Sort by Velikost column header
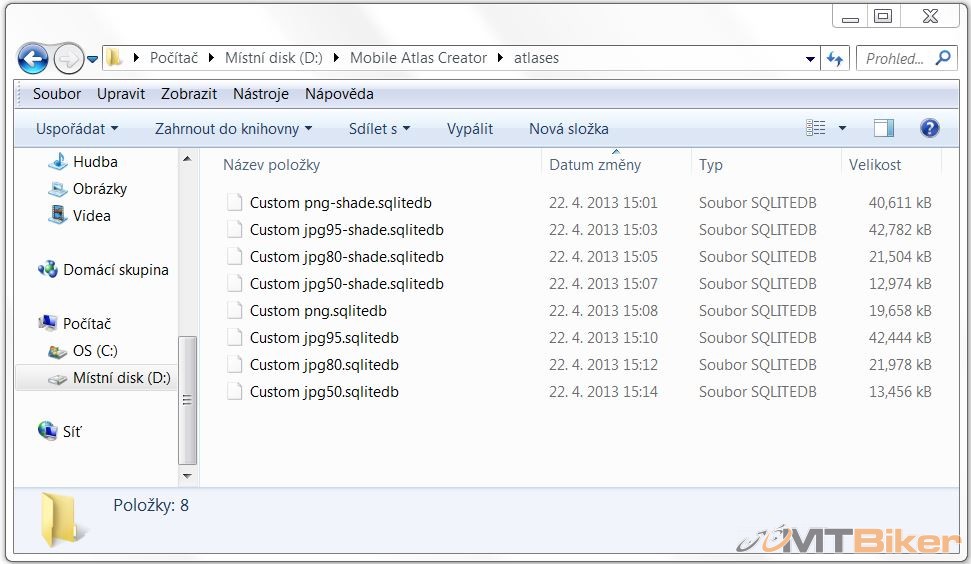971x564 pixels. pyautogui.click(x=875, y=165)
